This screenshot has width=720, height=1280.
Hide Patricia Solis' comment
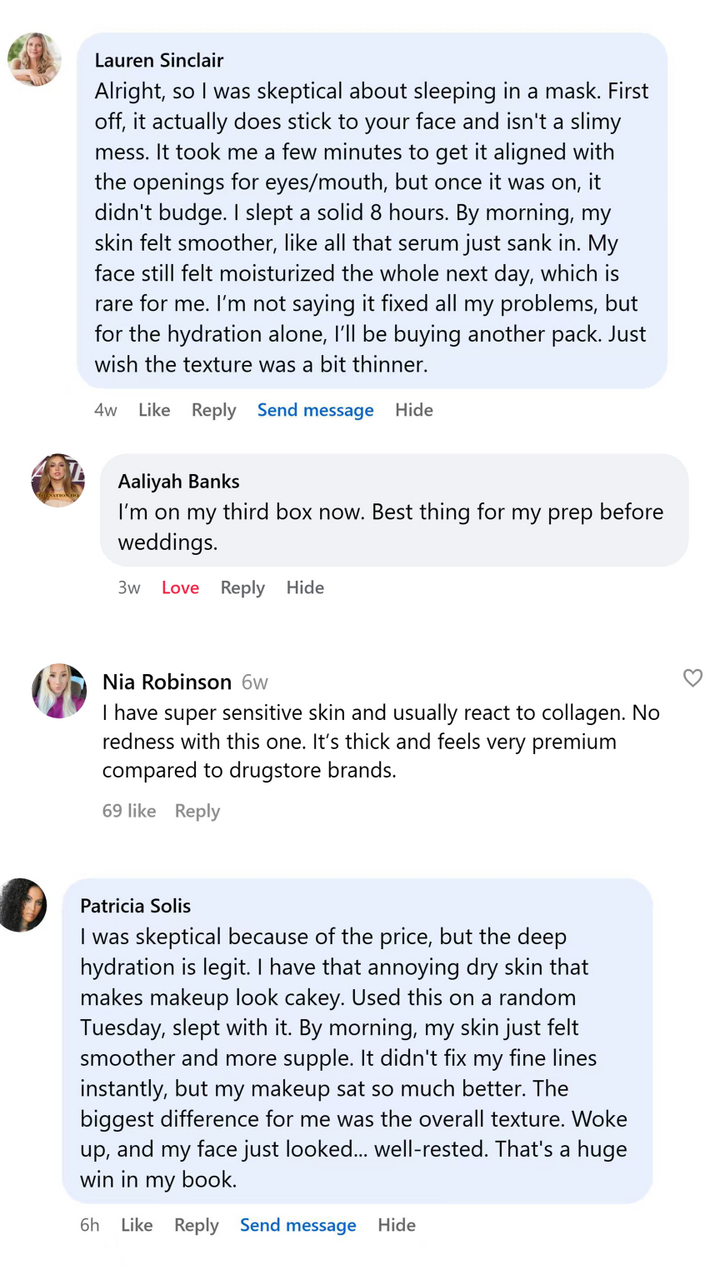(x=396, y=1225)
